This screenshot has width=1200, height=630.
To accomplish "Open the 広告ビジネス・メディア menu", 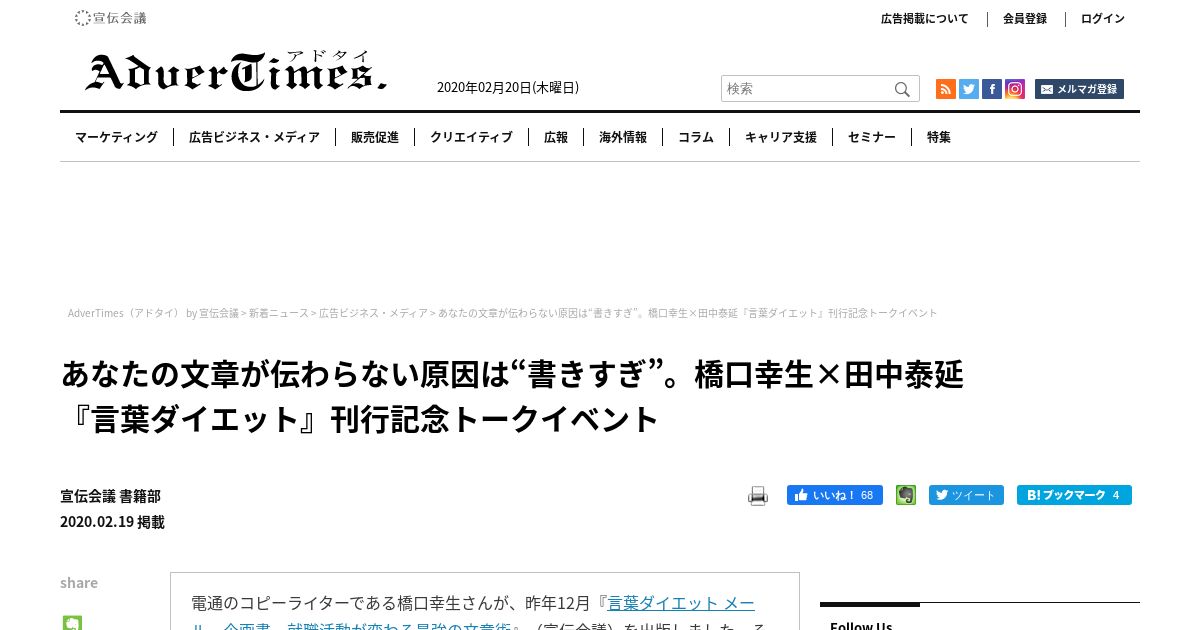I will 254,137.
